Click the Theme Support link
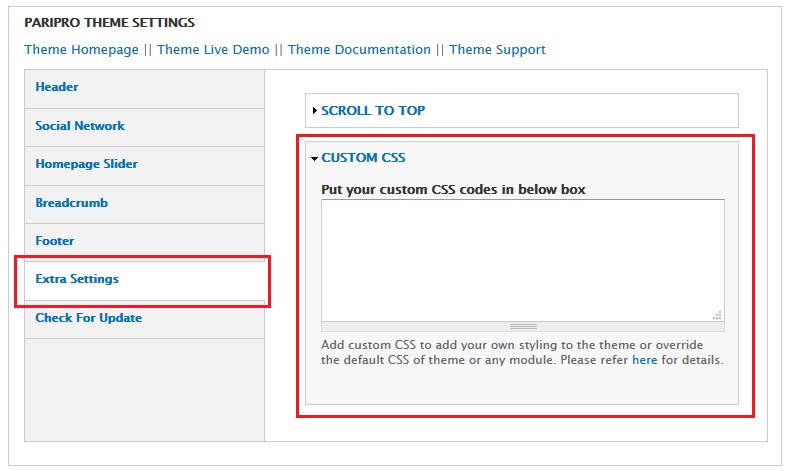The image size is (789, 471). coord(497,50)
